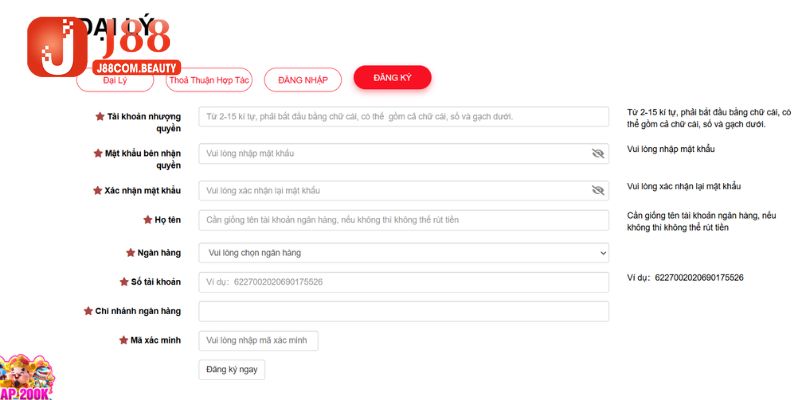Click the Đăng ký ngay button

point(232,369)
